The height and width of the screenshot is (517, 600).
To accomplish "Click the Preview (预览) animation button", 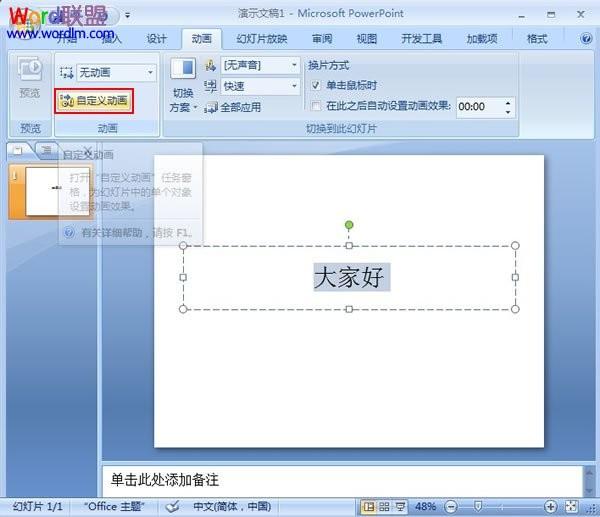I will pos(29,78).
